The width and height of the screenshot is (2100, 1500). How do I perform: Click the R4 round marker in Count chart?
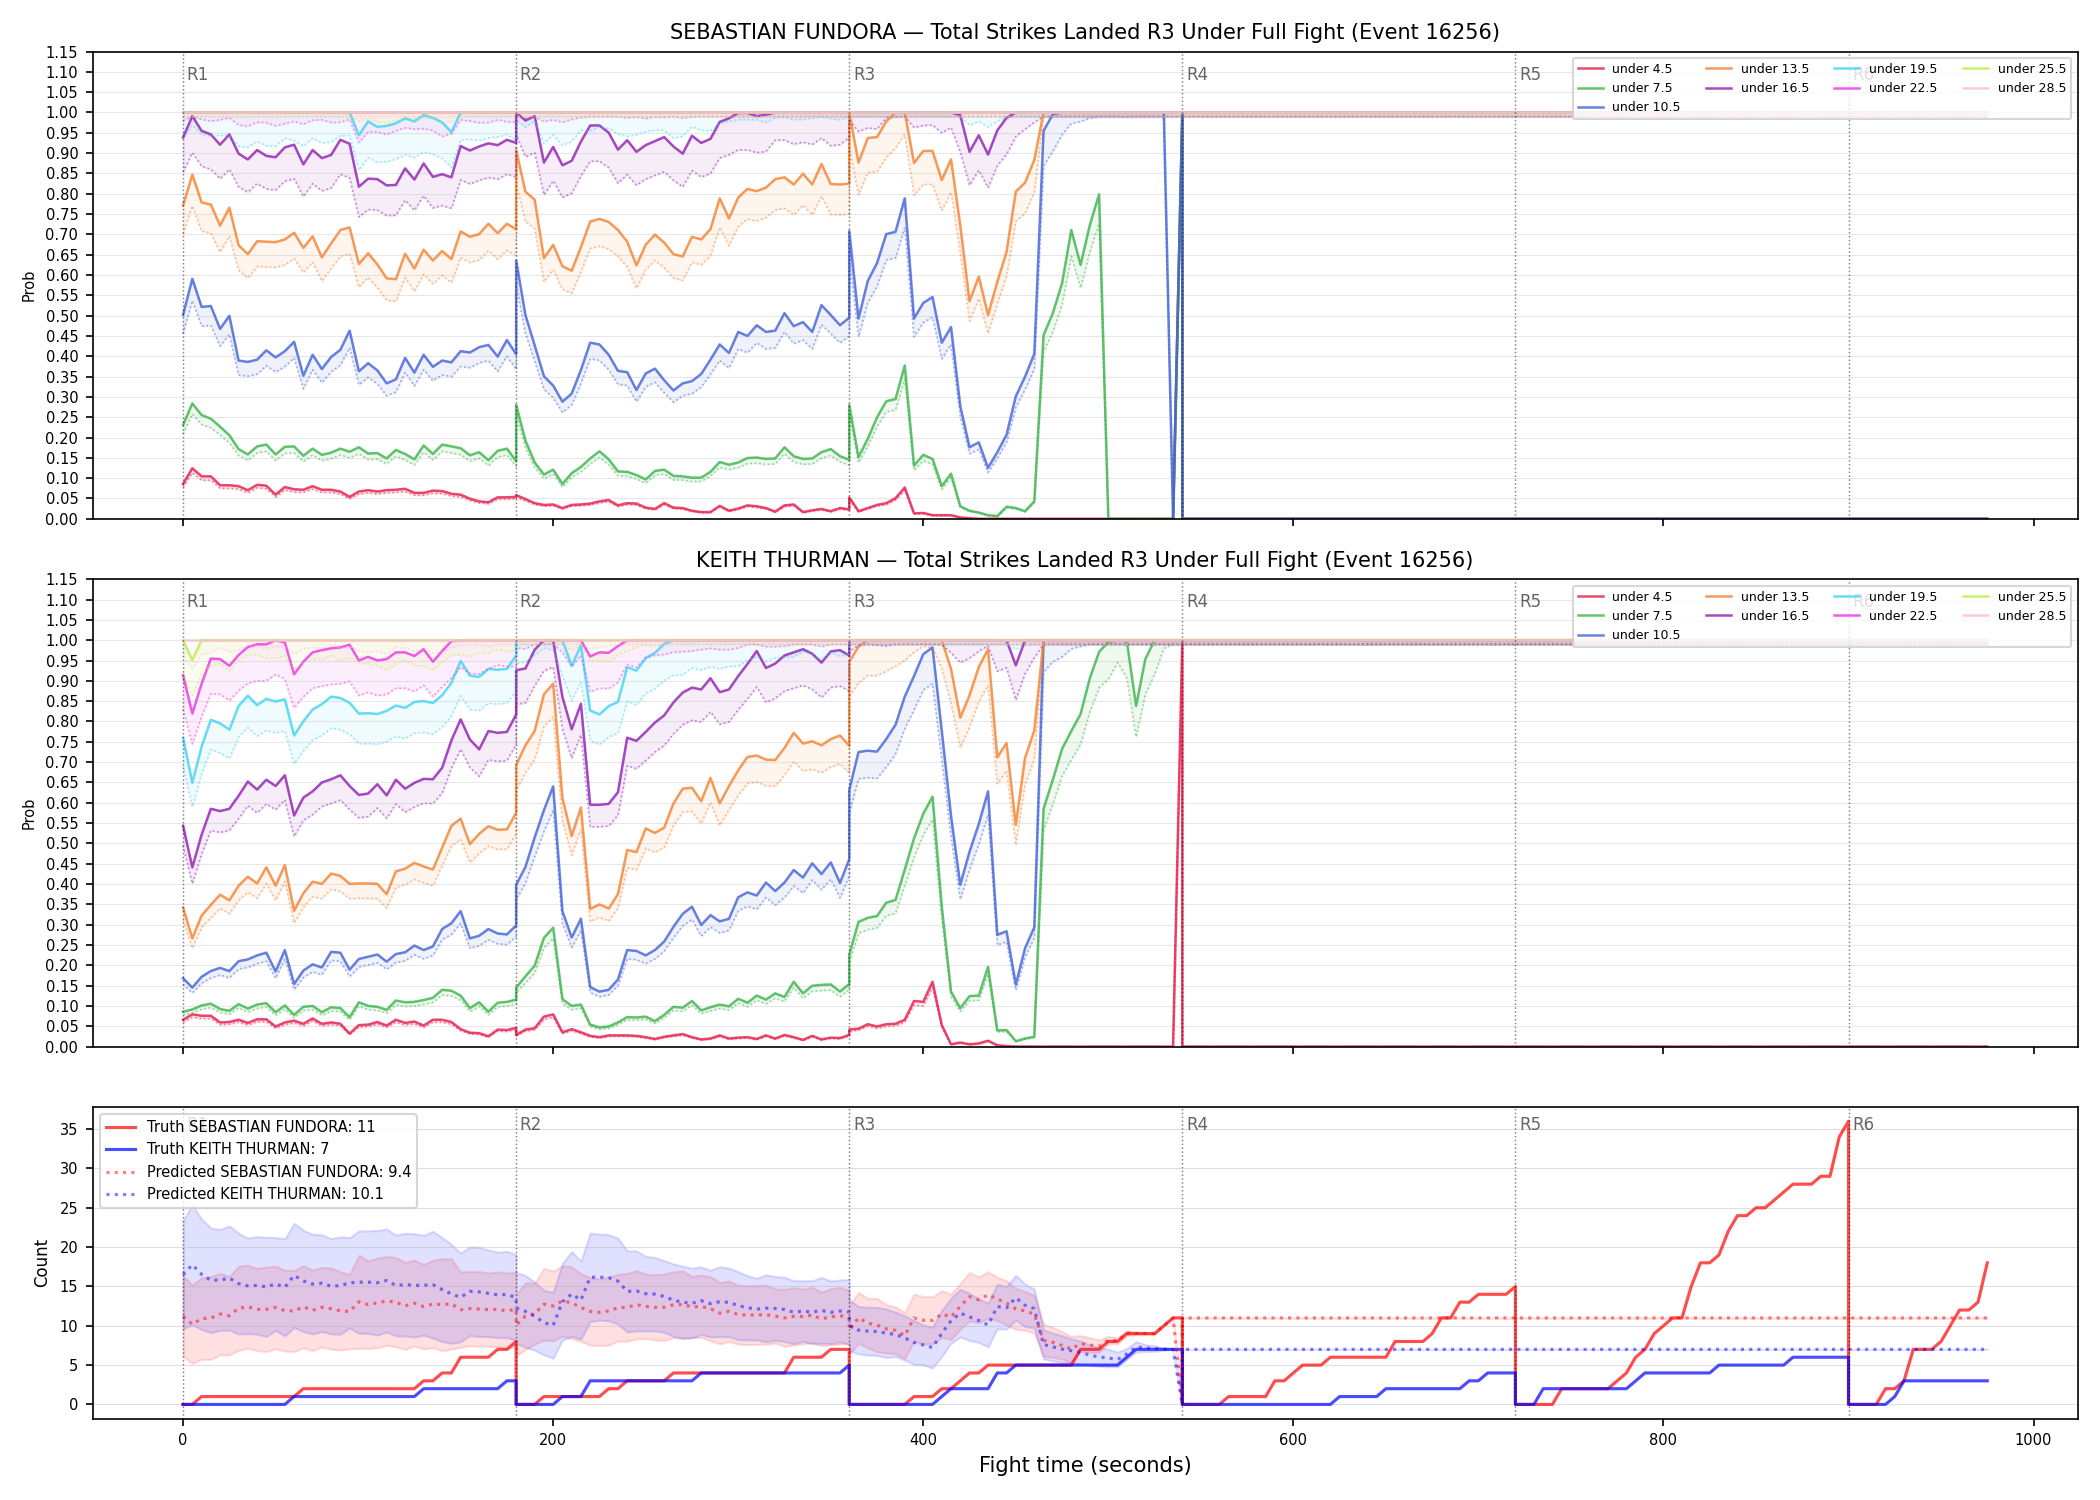[x=1197, y=1124]
